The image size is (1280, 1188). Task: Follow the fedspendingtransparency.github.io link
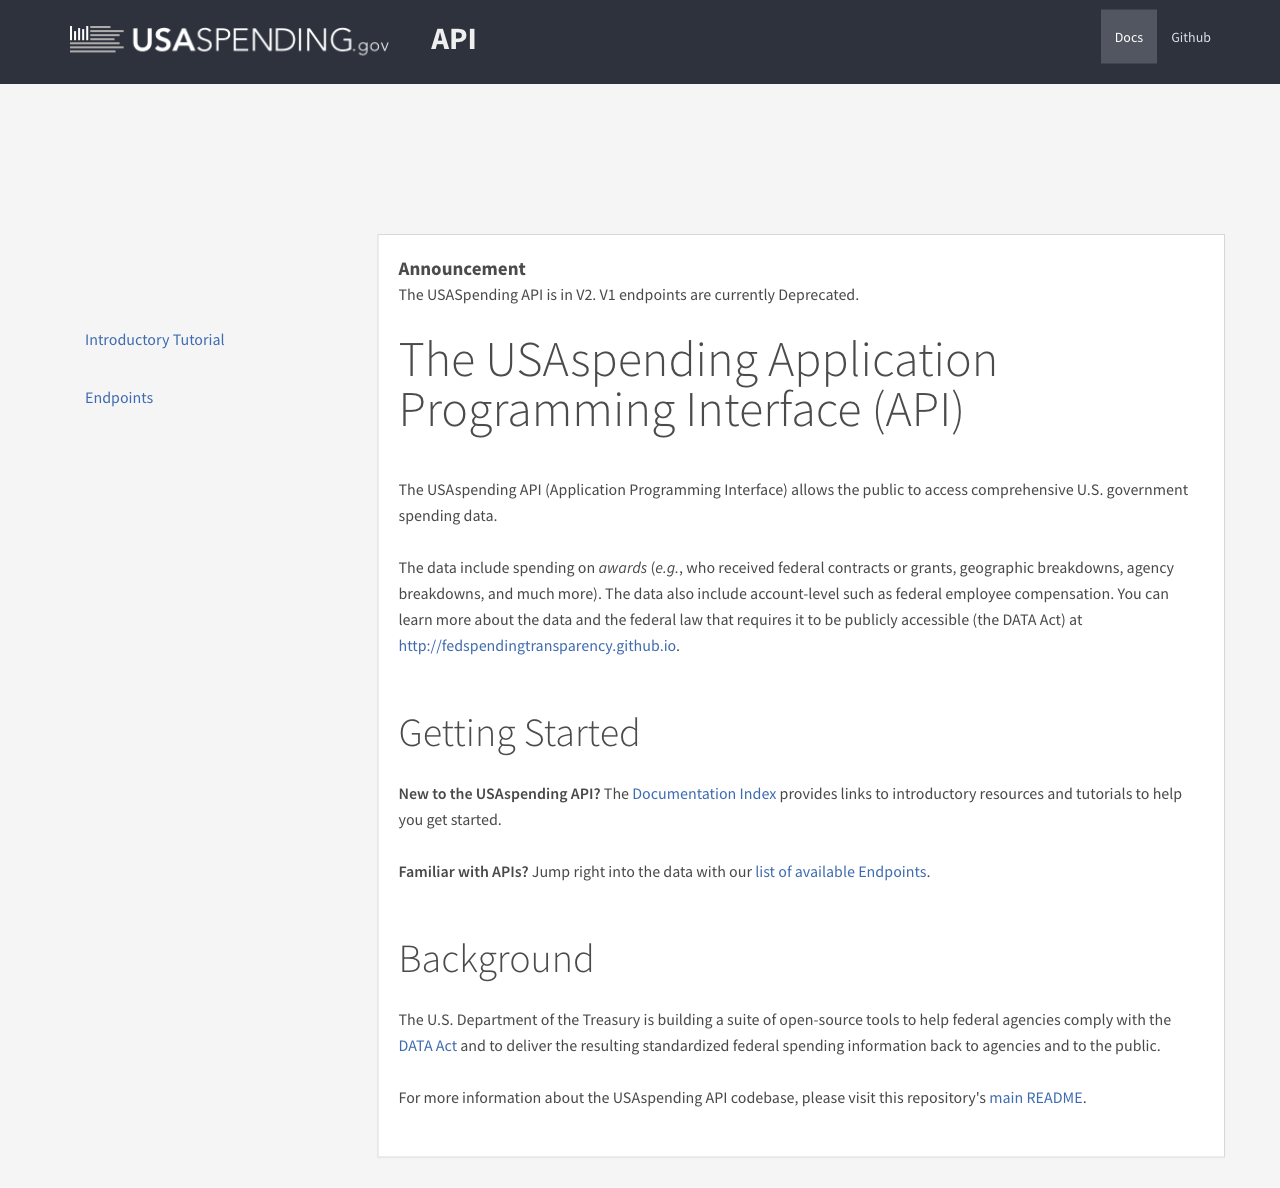tap(537, 646)
